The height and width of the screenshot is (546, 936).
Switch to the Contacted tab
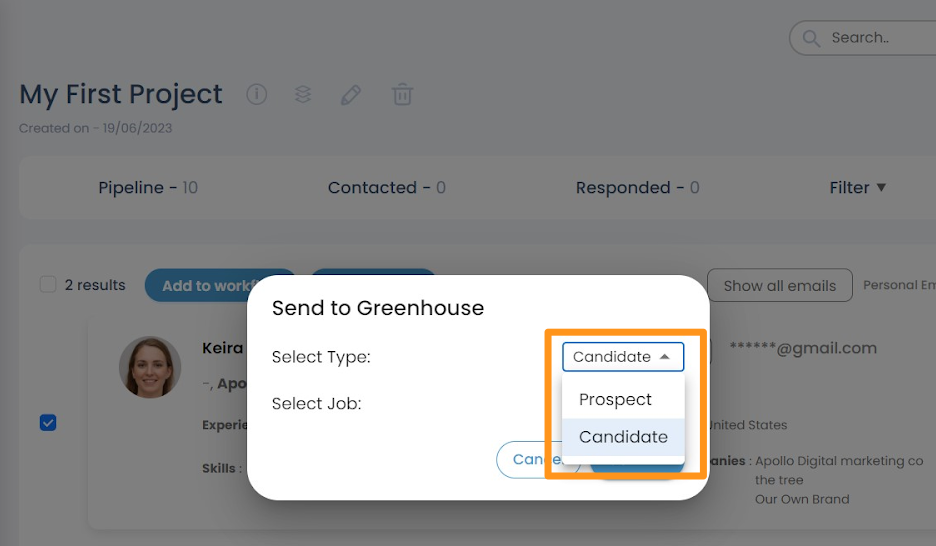[387, 187]
